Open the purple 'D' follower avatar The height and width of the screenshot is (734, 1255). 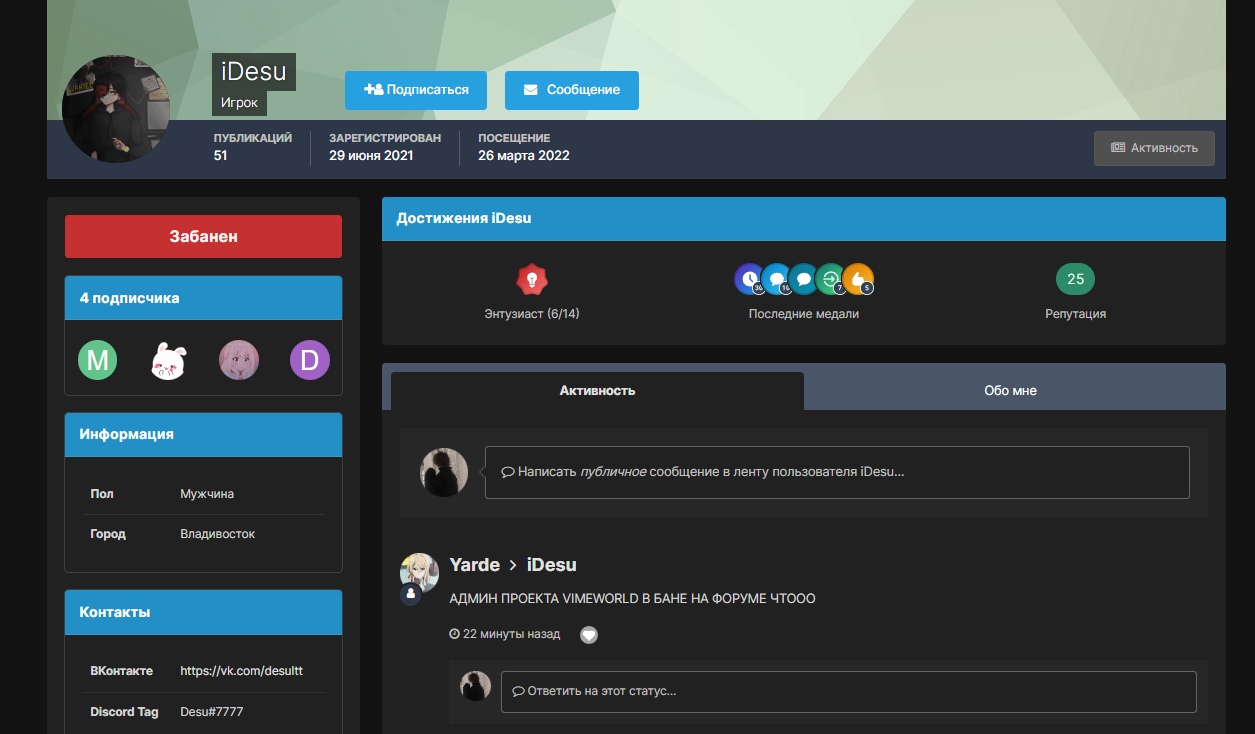[309, 360]
